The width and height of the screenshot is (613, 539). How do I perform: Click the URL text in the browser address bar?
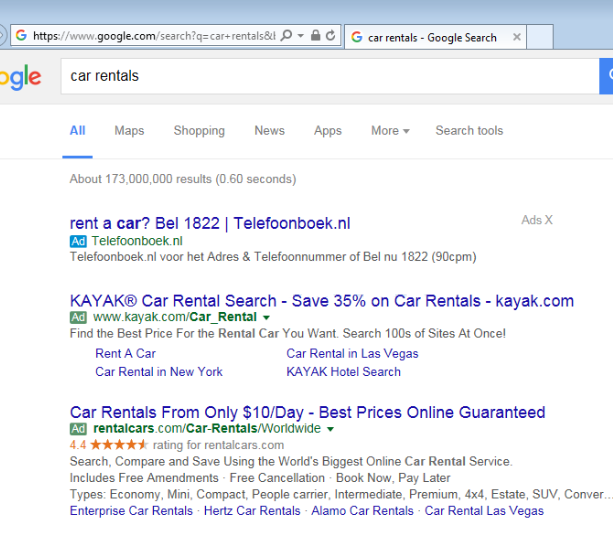(154, 36)
